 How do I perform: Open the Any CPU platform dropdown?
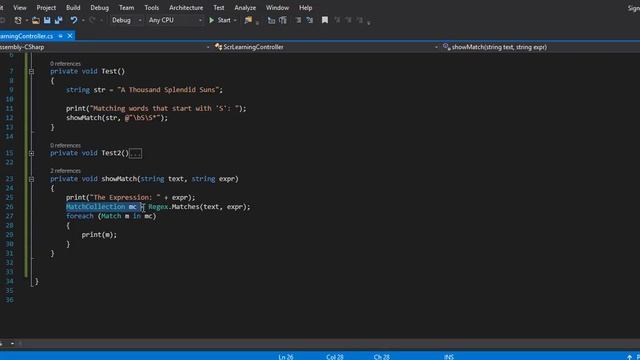tap(175, 20)
